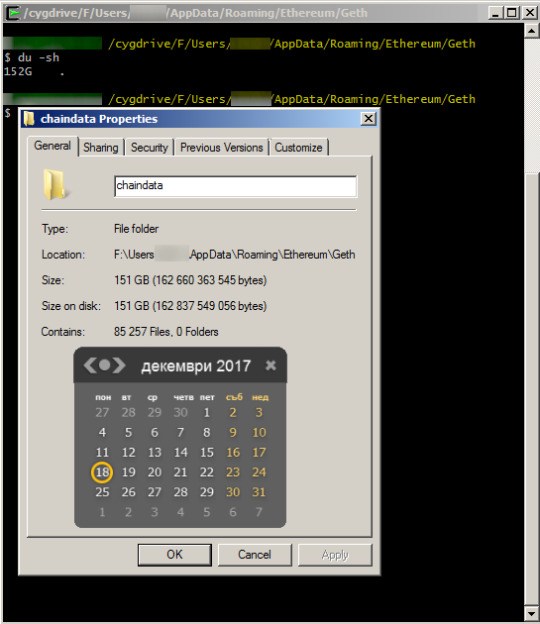Click the 'четв' weekday header

tap(183, 397)
